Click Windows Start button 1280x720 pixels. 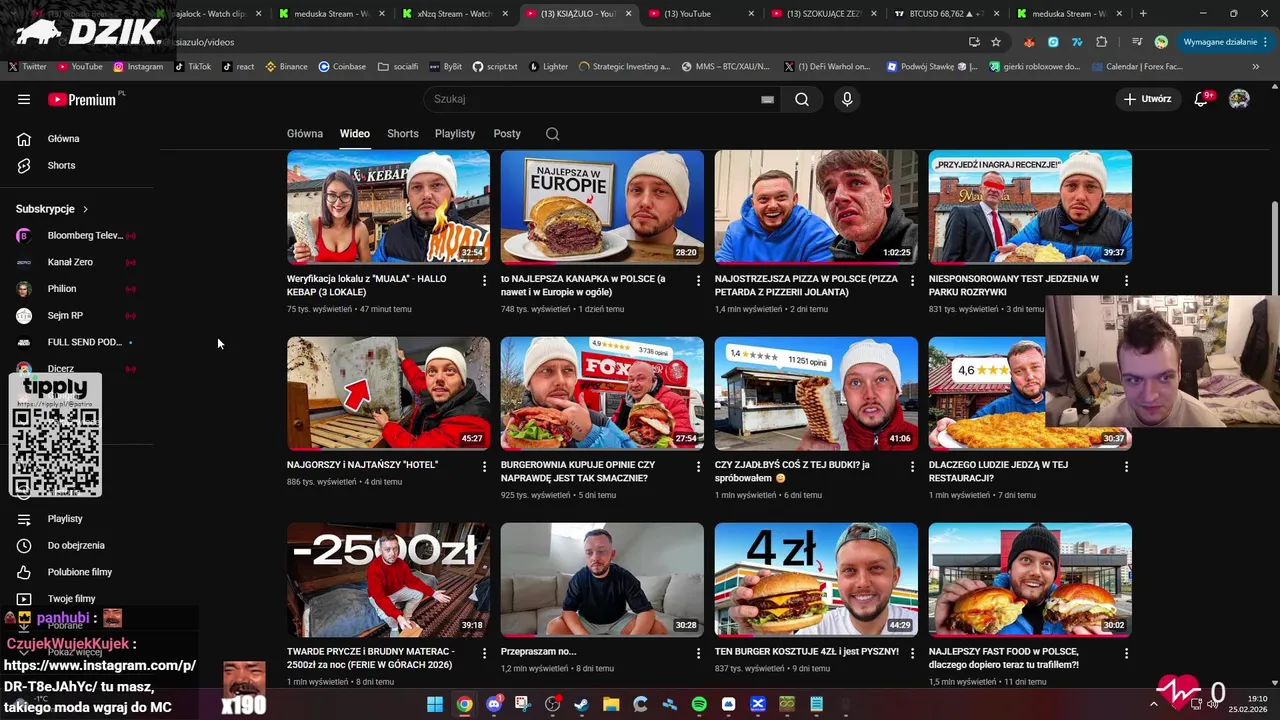[435, 704]
